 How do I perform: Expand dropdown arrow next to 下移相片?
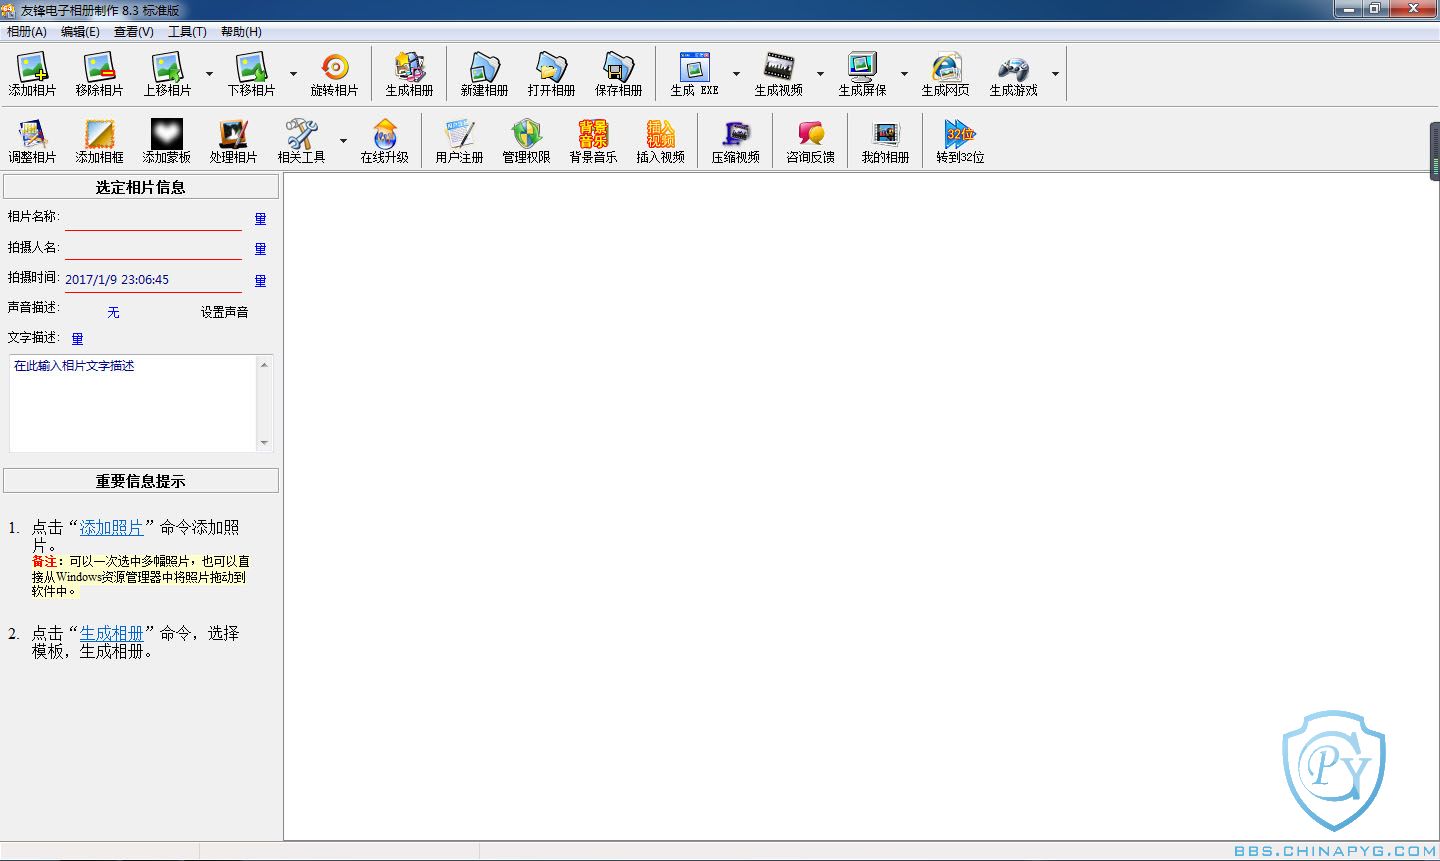(293, 74)
